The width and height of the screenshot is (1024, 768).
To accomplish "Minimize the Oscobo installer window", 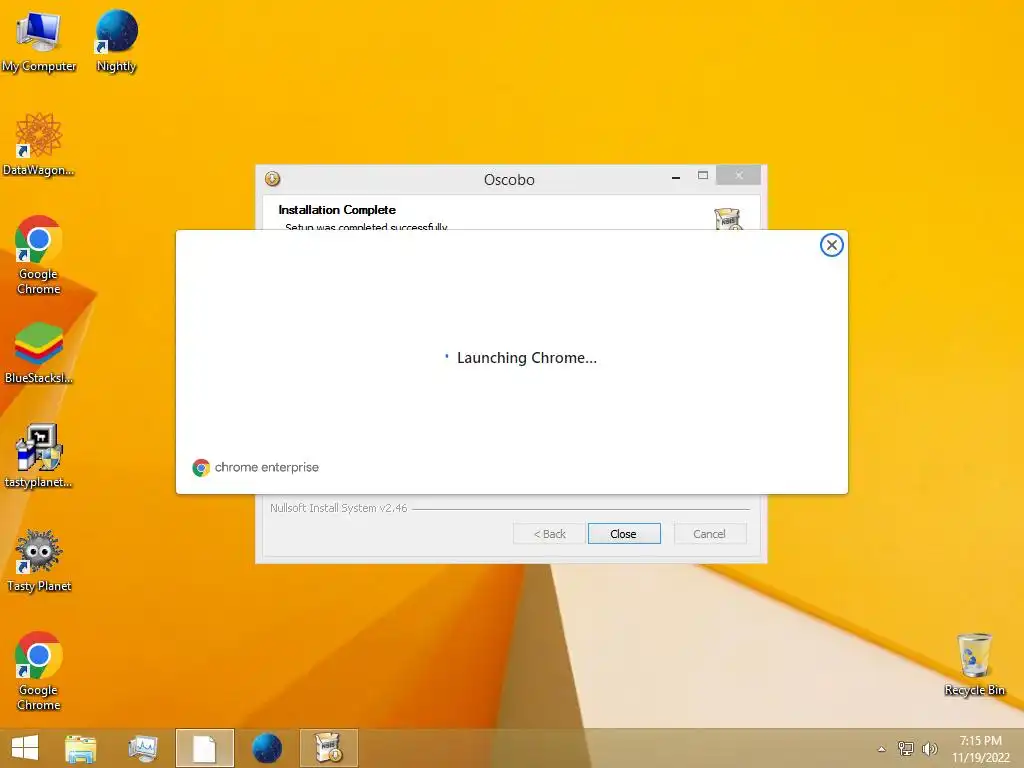I will pos(676,176).
